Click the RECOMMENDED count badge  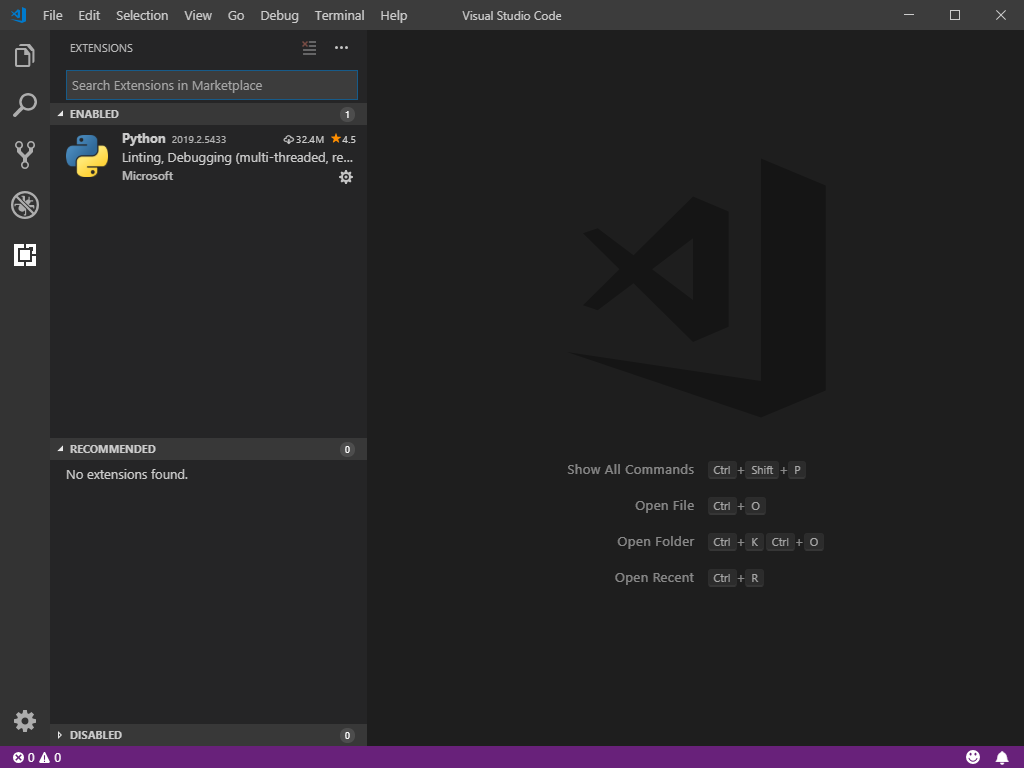(x=347, y=449)
